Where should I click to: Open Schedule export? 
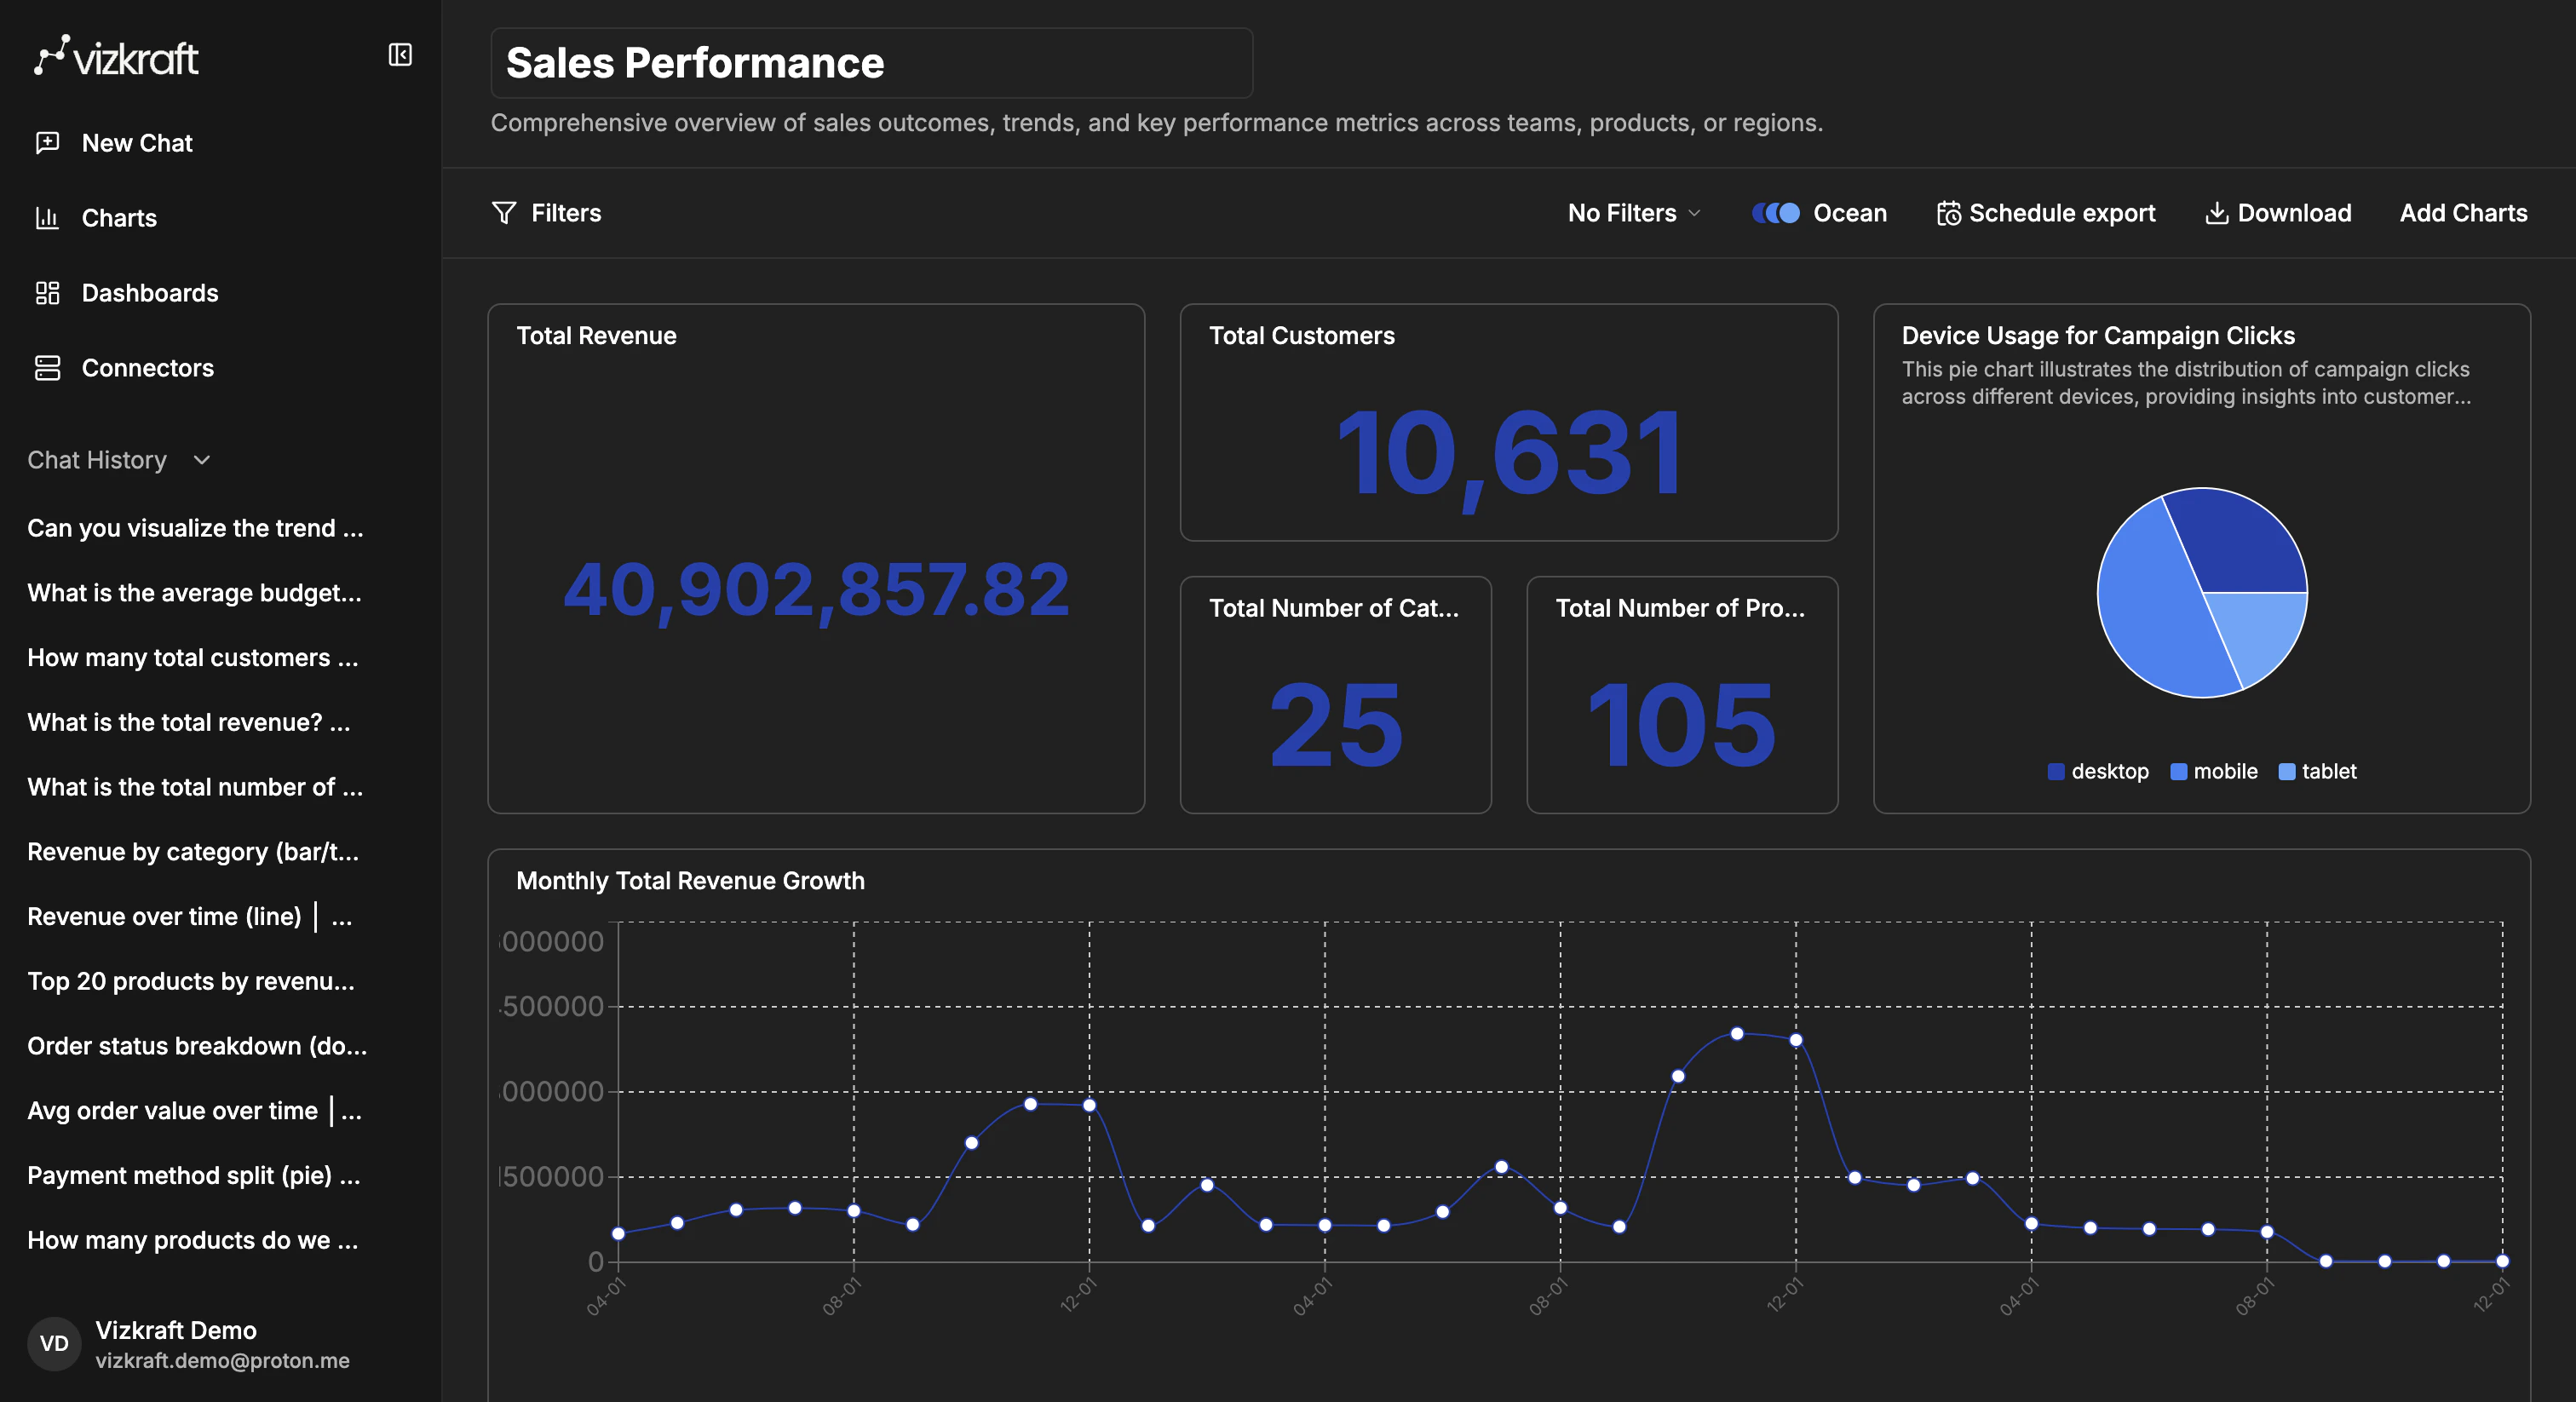click(x=2045, y=212)
